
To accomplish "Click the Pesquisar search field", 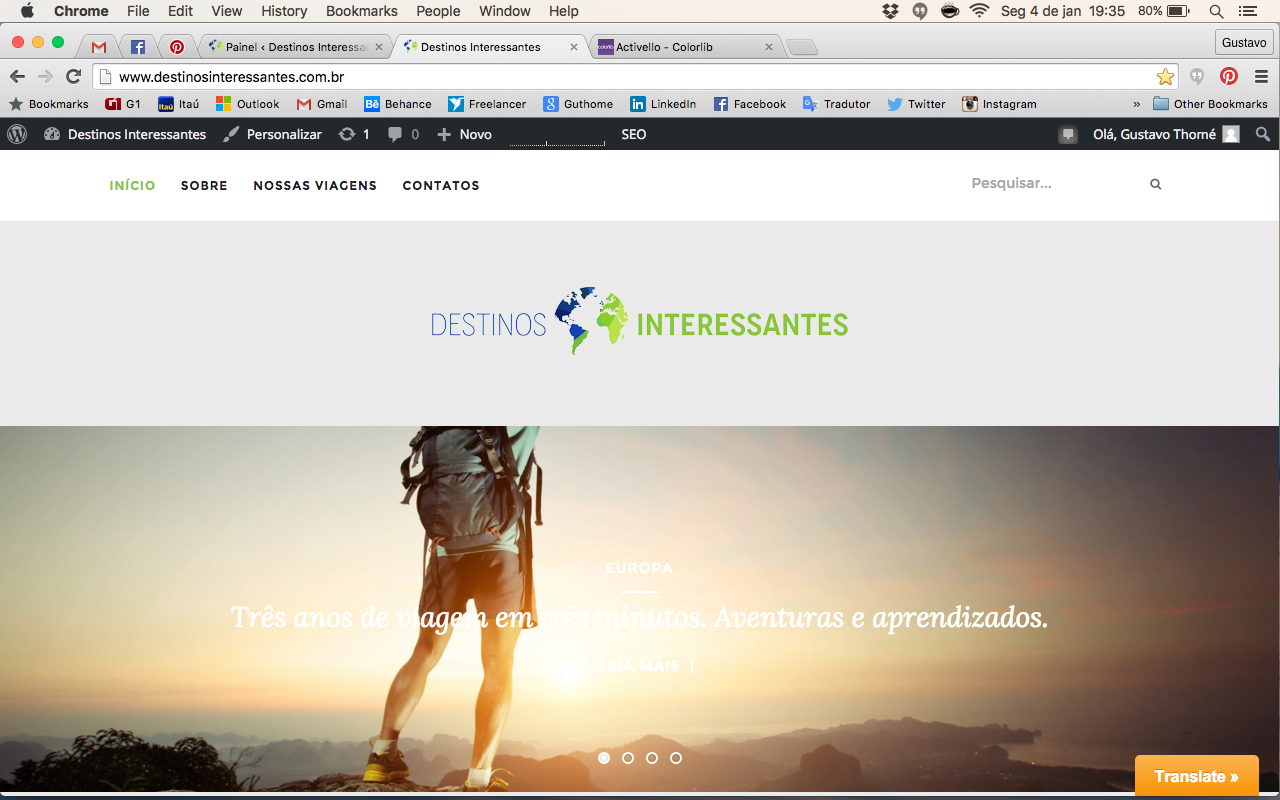I will click(1055, 184).
